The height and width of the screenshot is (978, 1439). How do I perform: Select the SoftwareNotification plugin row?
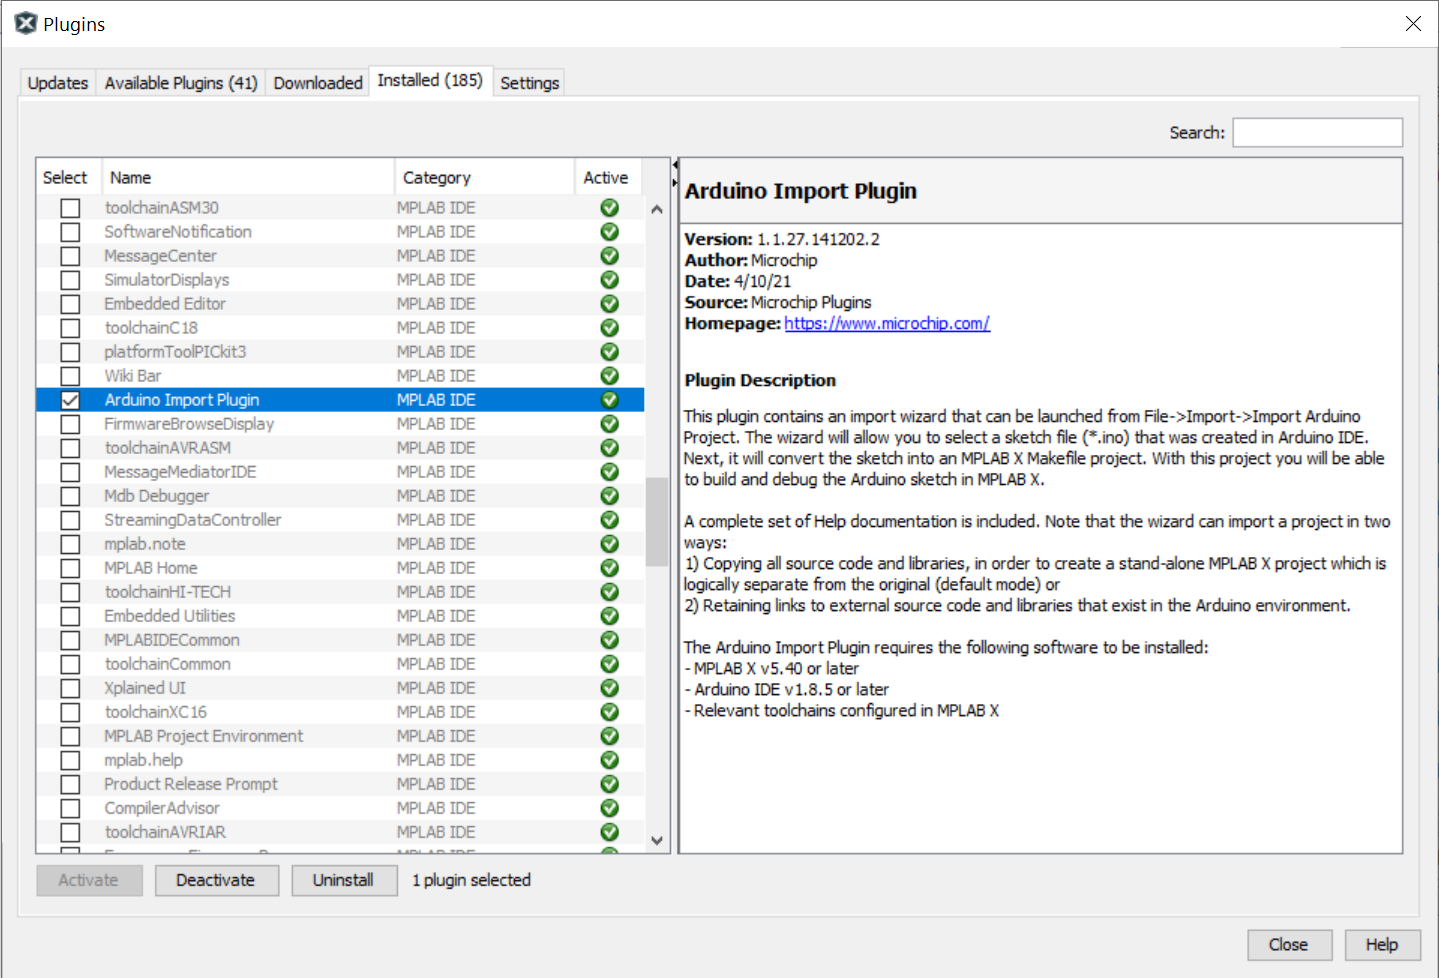(x=340, y=232)
